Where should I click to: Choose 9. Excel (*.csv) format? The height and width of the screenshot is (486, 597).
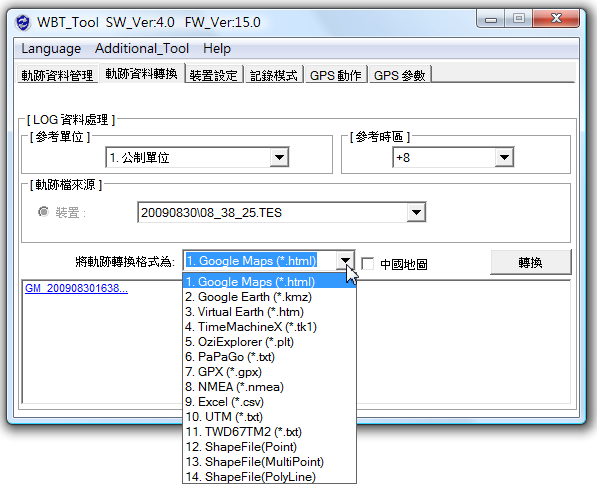click(x=270, y=401)
